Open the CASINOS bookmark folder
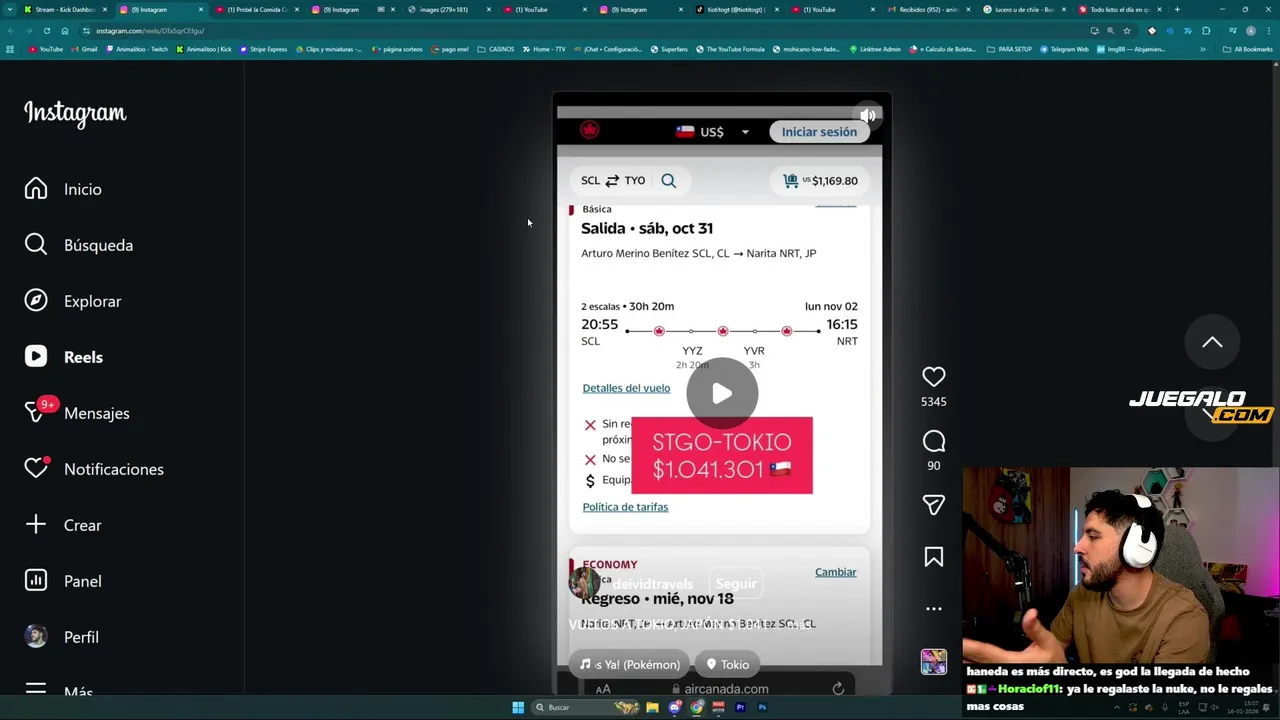This screenshot has width=1280, height=720. (x=496, y=49)
